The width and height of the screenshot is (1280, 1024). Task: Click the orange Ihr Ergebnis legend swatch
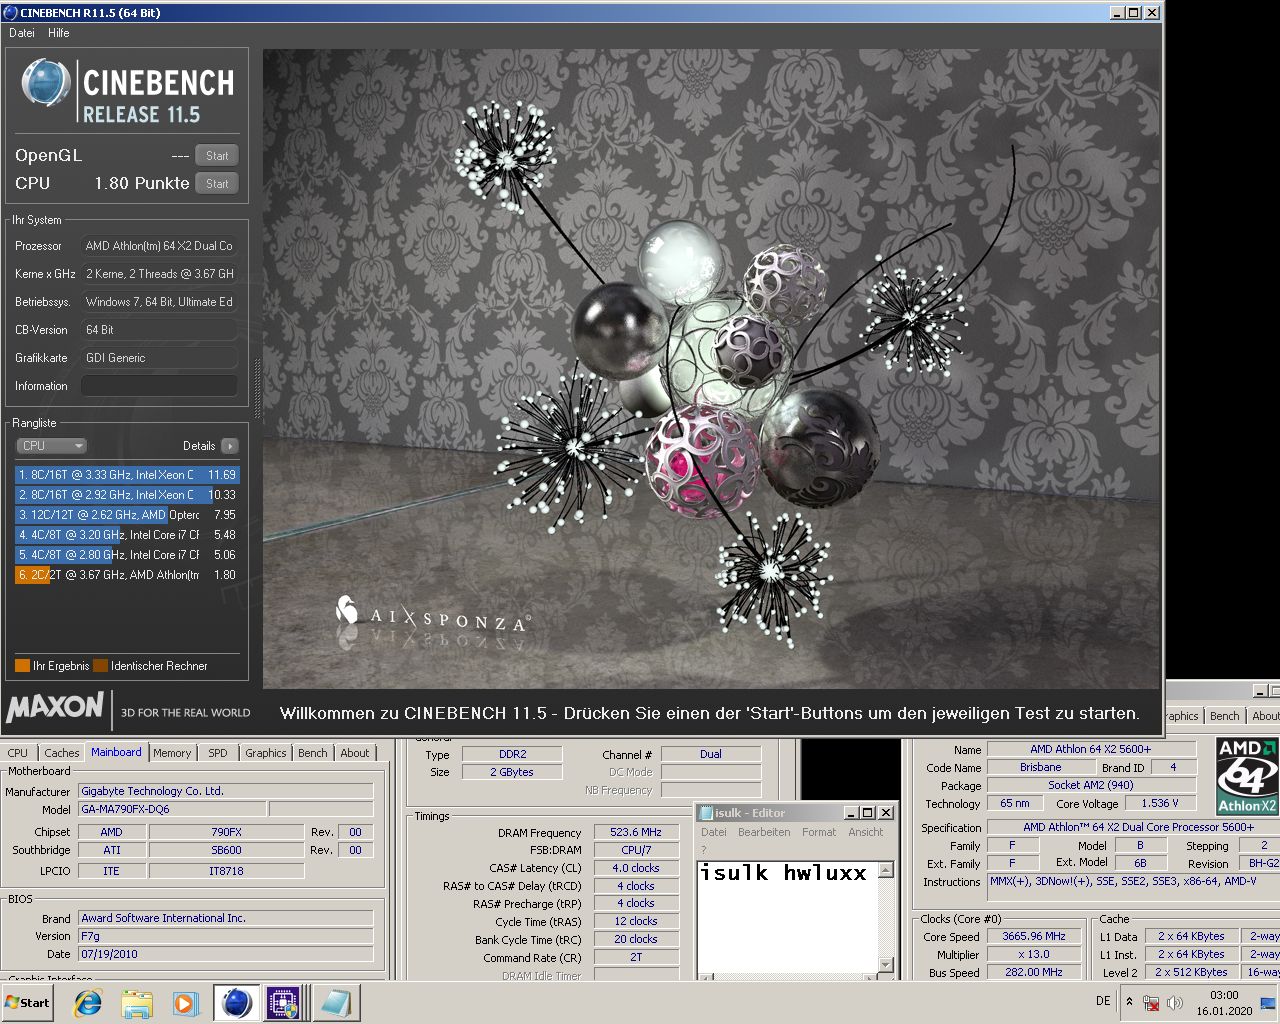click(23, 666)
